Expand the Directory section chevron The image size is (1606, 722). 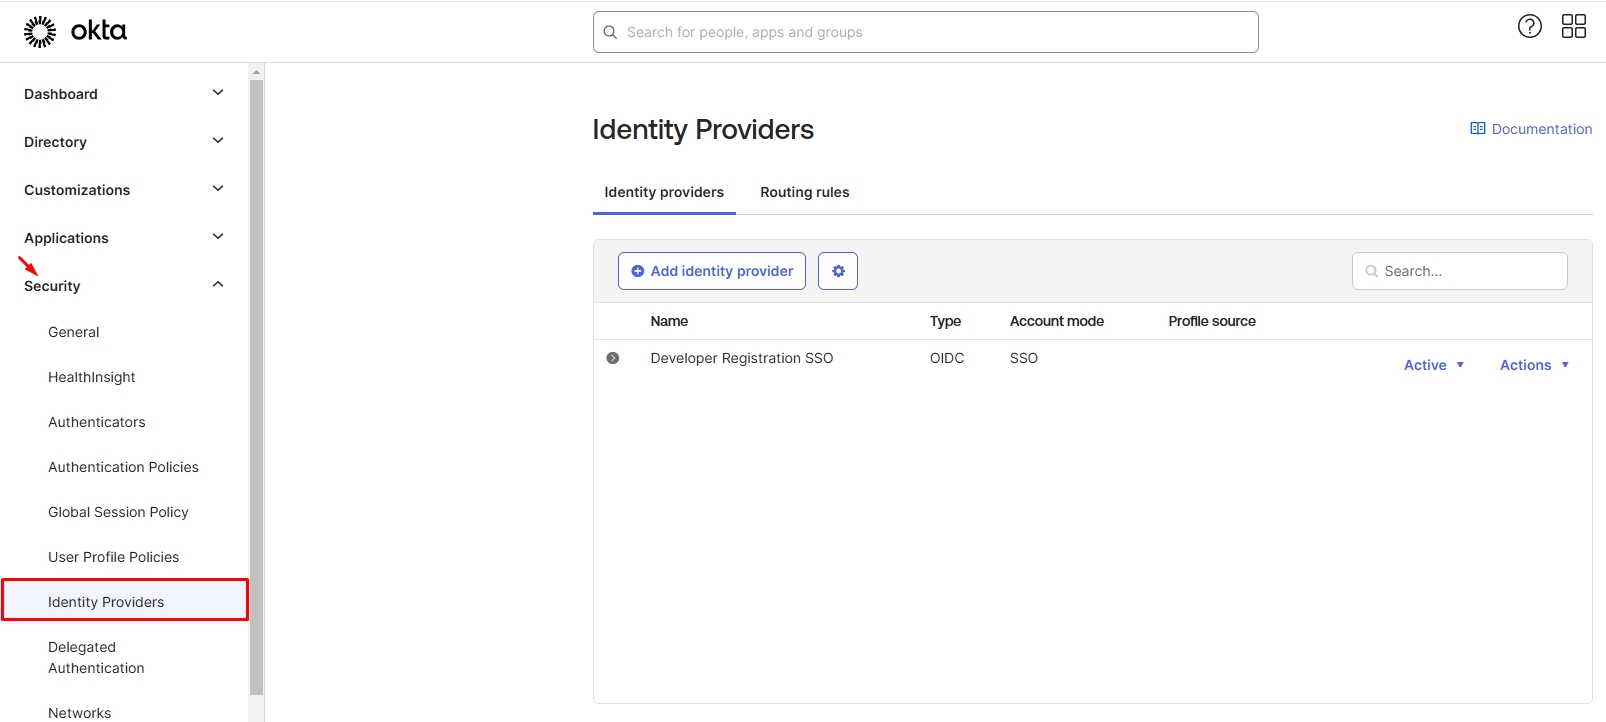point(218,141)
